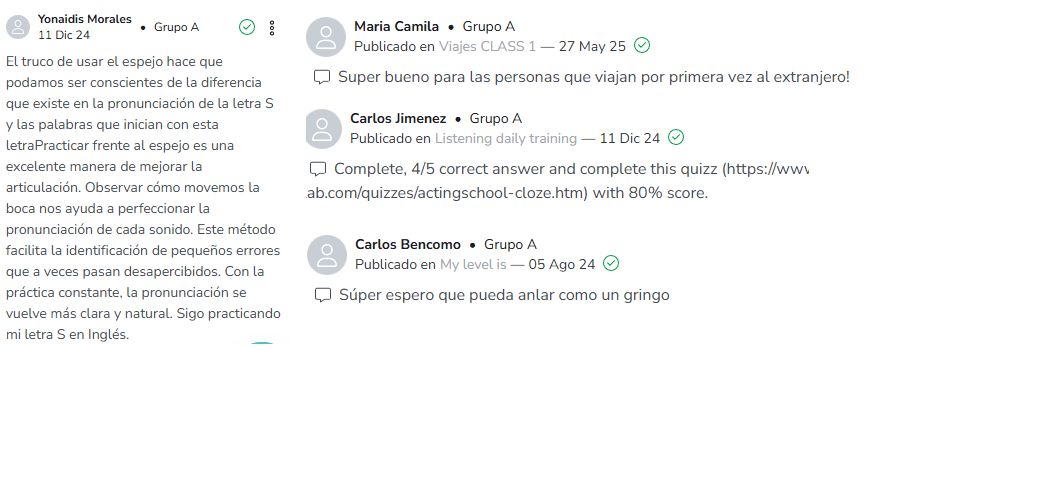1040x484 pixels.
Task: Click Maria Camila's profile avatar
Action: point(325,36)
